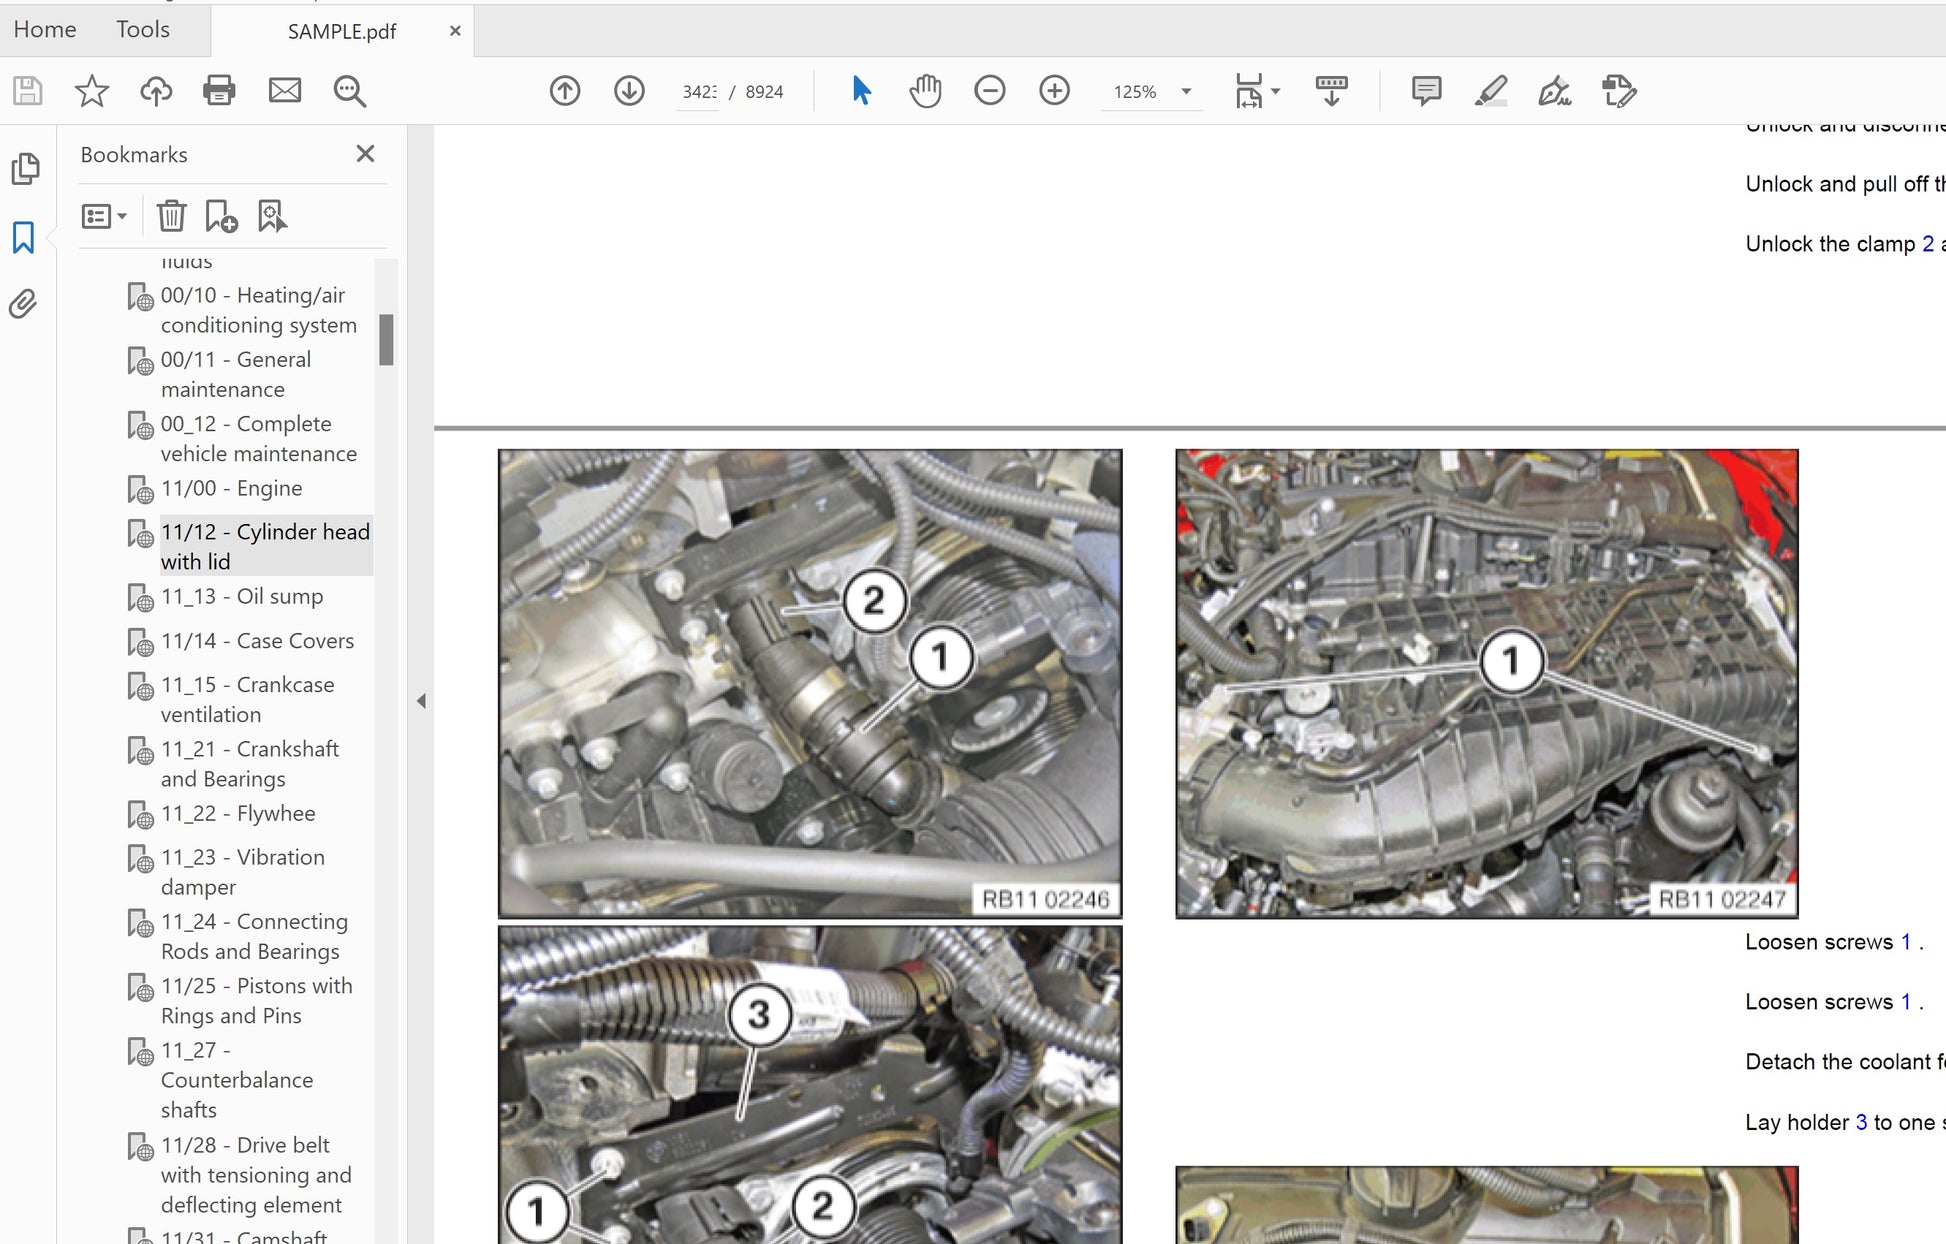Create a new bookmark

point(220,215)
